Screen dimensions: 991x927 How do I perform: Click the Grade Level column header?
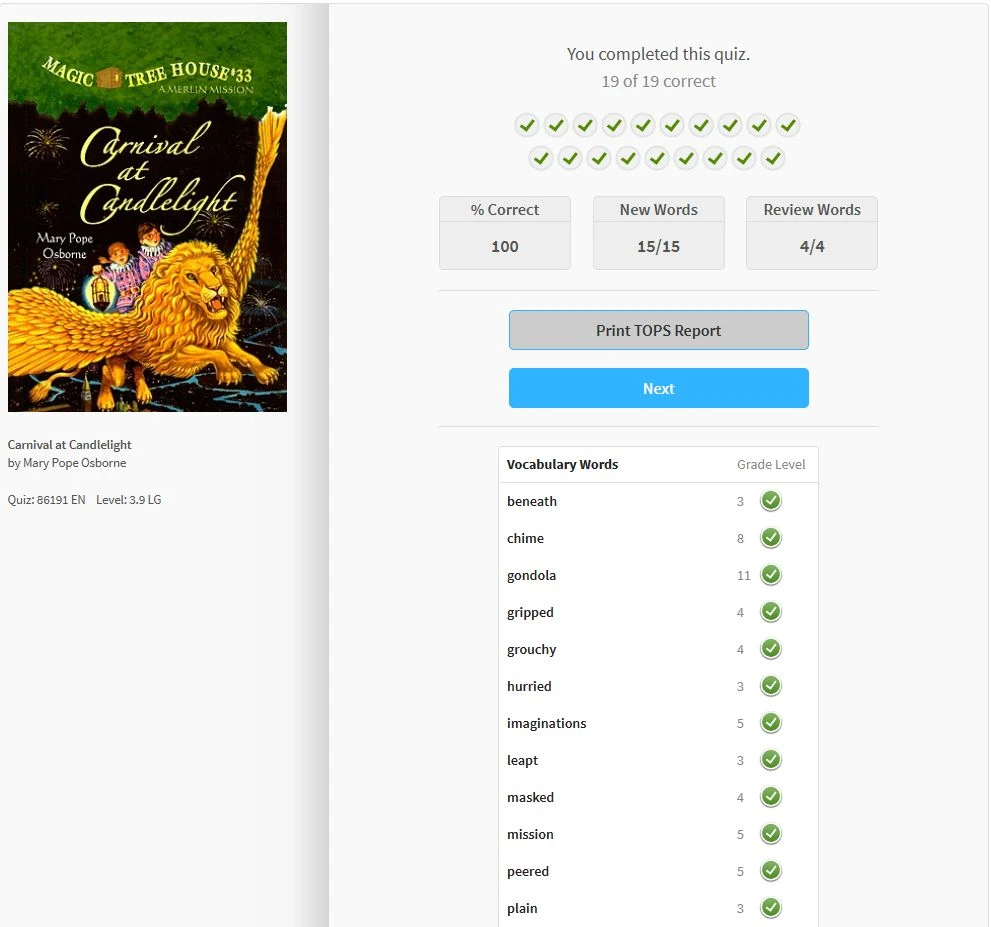770,464
